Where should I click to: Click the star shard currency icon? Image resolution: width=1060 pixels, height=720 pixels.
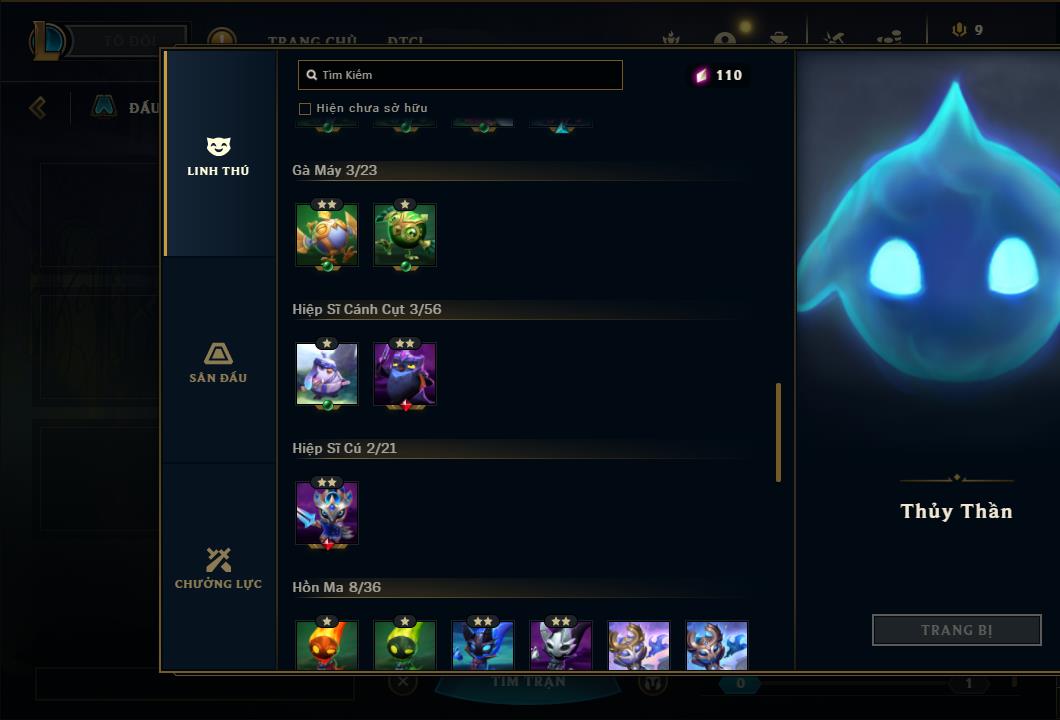coord(702,75)
